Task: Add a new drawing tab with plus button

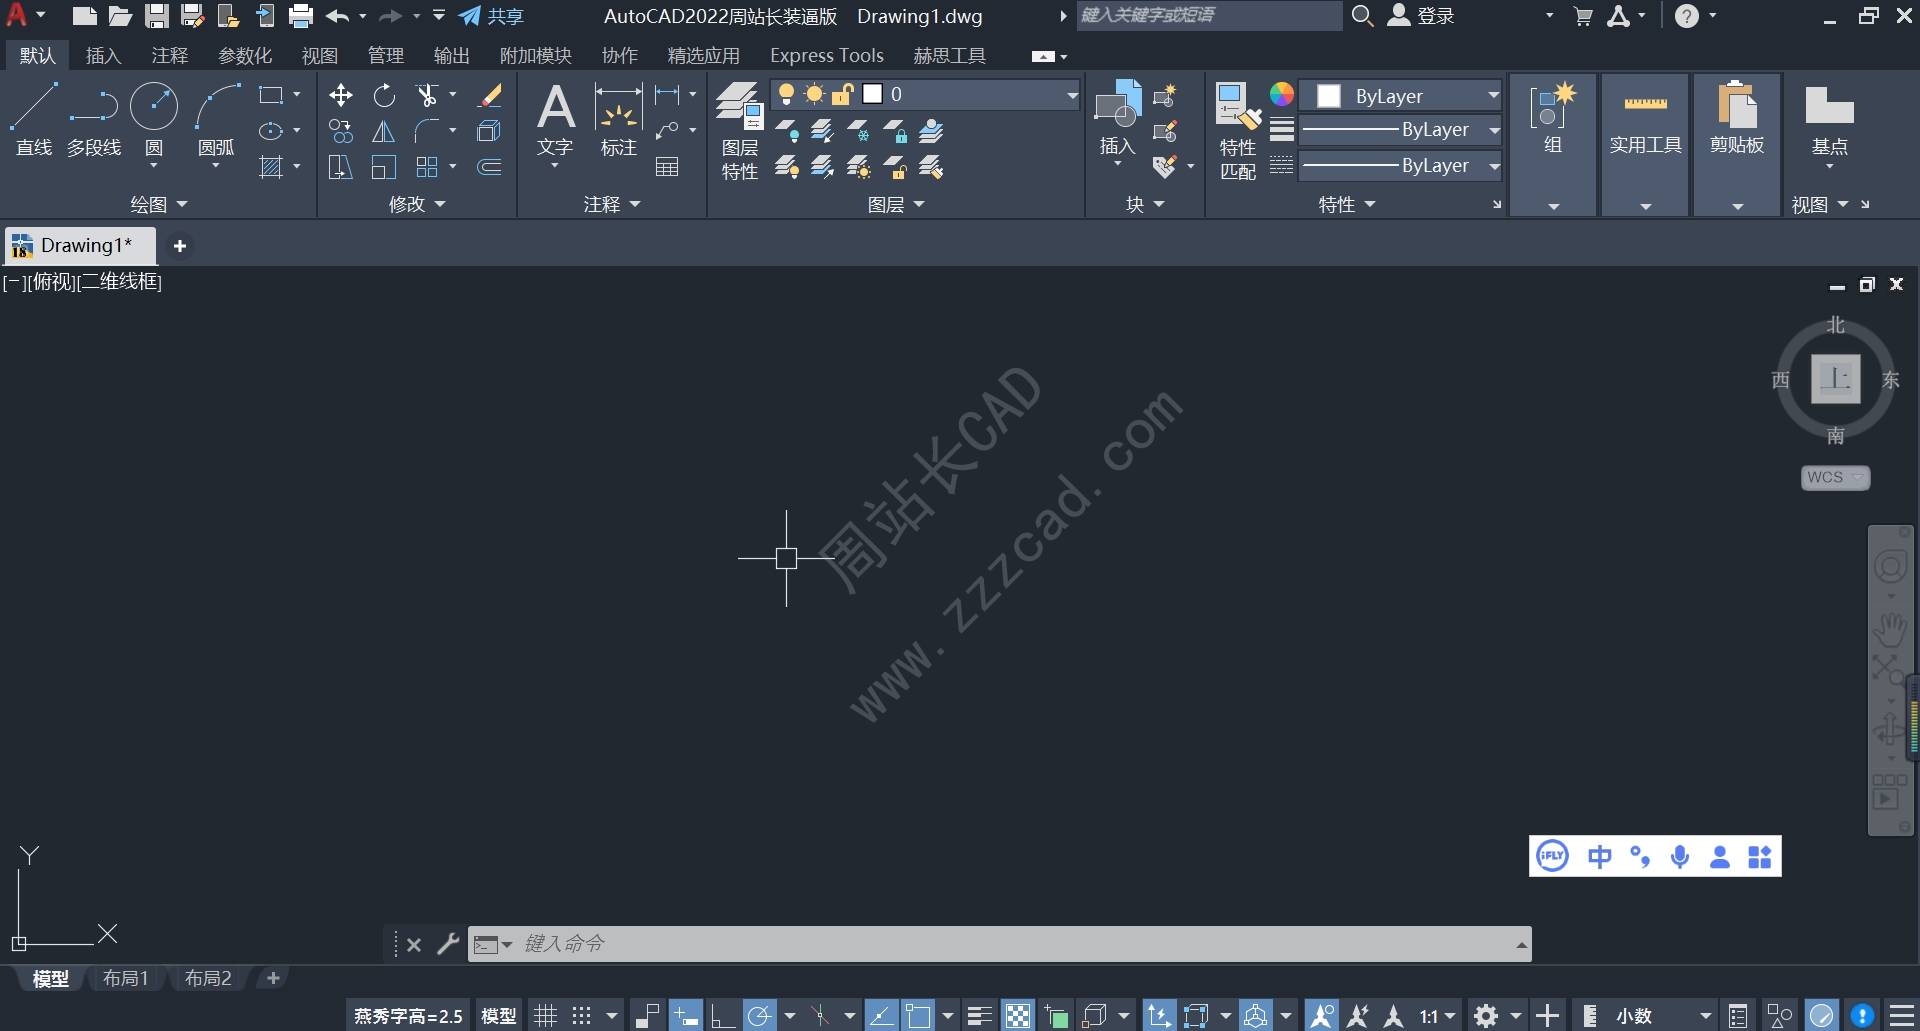Action: (180, 246)
